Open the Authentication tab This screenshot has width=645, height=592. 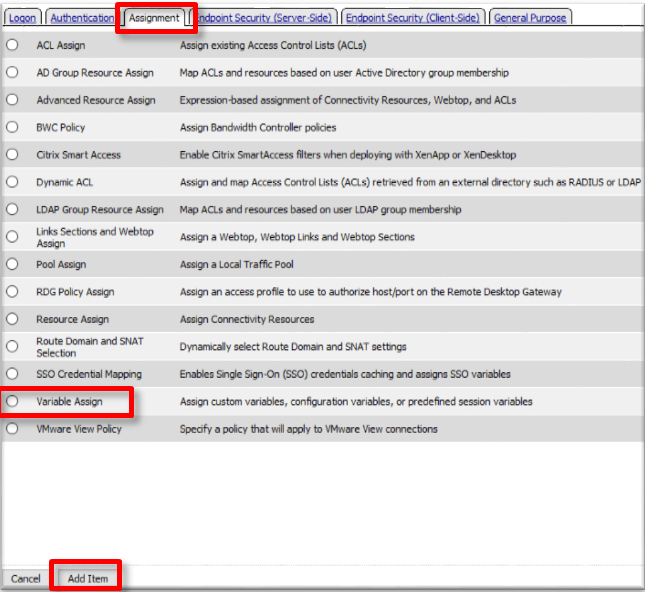81,18
